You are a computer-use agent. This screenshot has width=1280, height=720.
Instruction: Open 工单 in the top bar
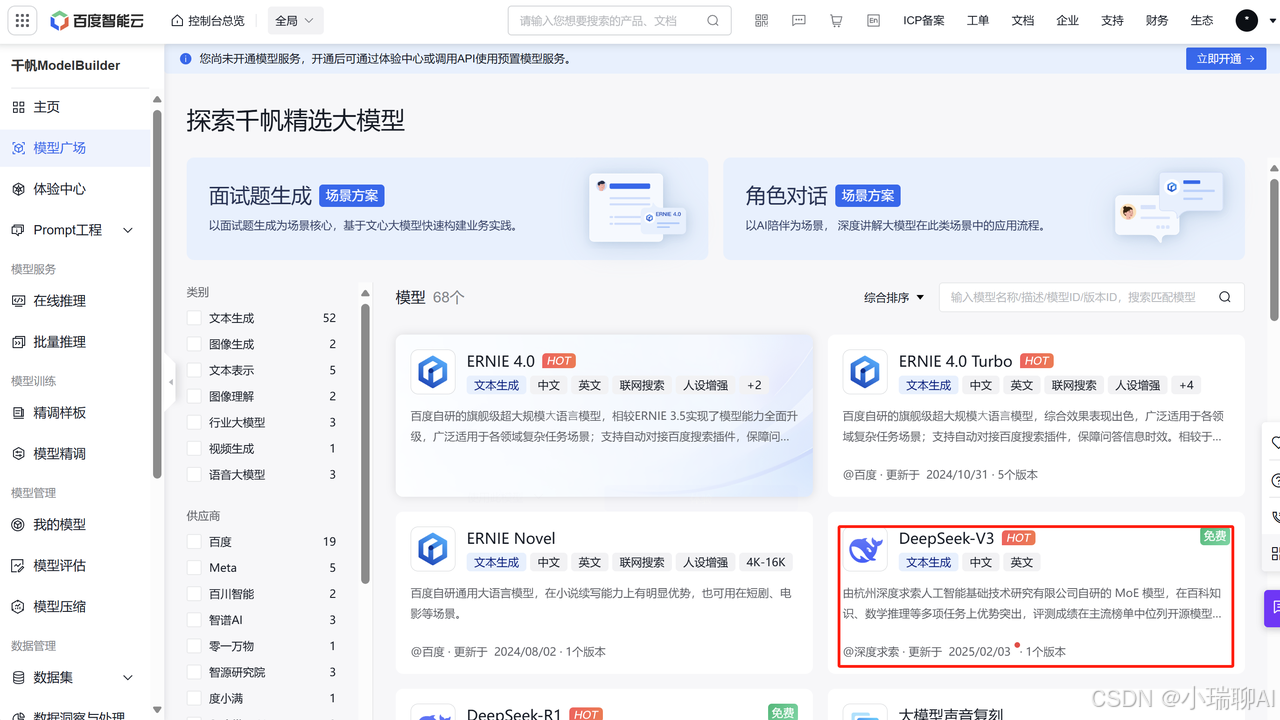[978, 20]
